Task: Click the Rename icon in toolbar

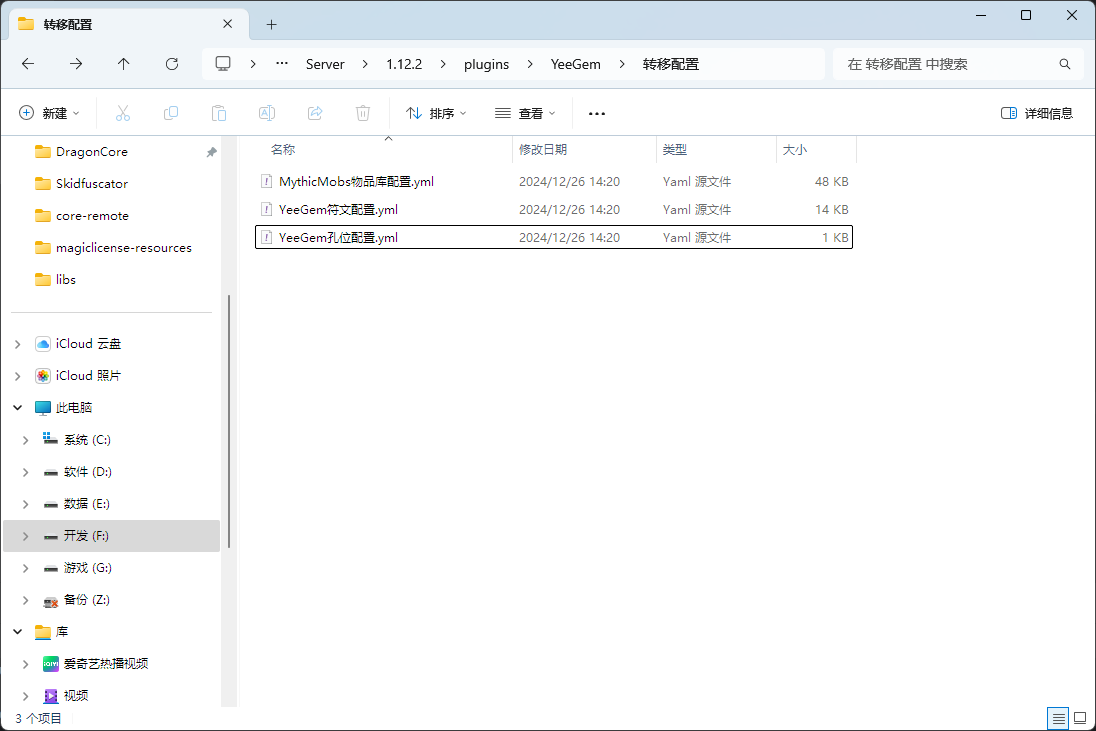Action: pos(267,113)
